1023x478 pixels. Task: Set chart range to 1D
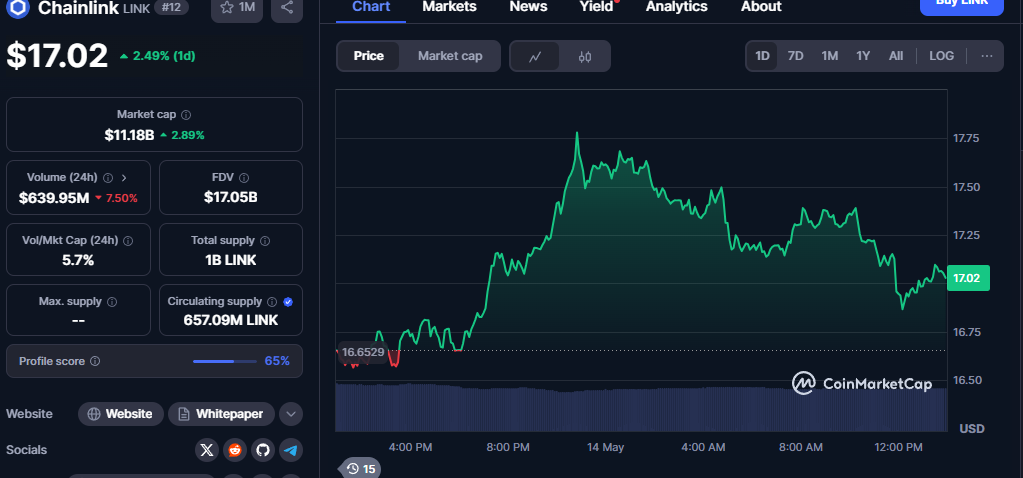pyautogui.click(x=762, y=56)
